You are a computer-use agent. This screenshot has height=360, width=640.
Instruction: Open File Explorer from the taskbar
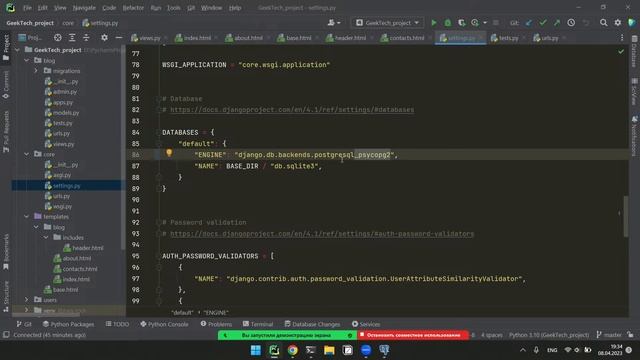click(x=329, y=350)
